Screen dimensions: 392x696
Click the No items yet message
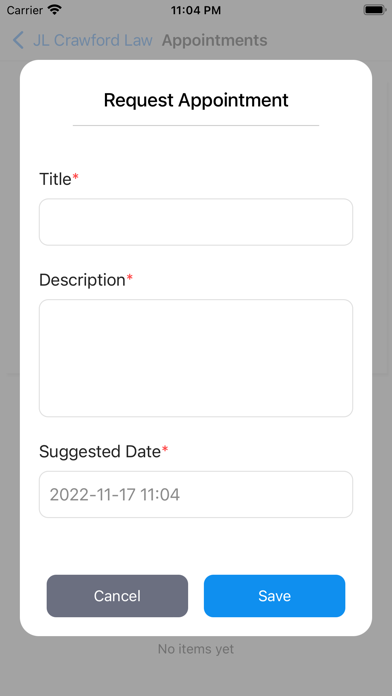(196, 649)
